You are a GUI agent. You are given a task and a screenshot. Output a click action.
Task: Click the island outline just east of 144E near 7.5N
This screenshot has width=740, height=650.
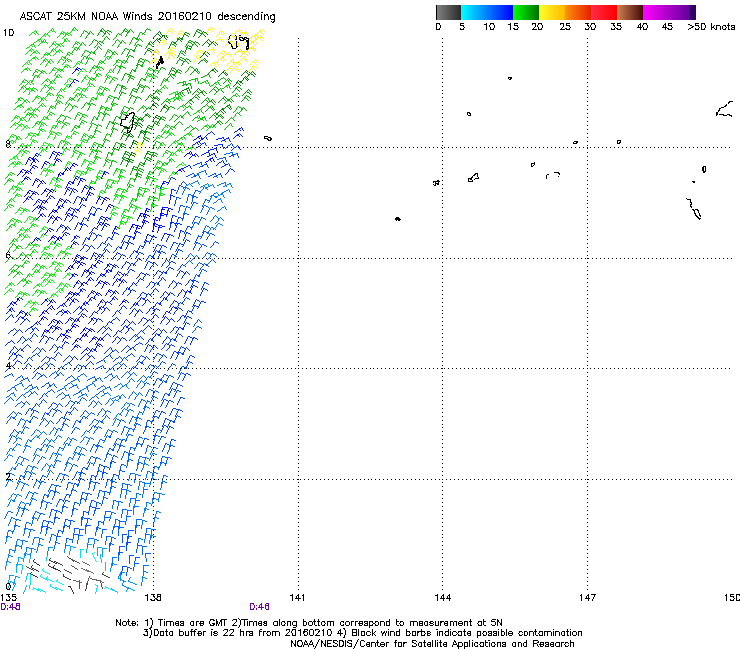click(x=474, y=177)
